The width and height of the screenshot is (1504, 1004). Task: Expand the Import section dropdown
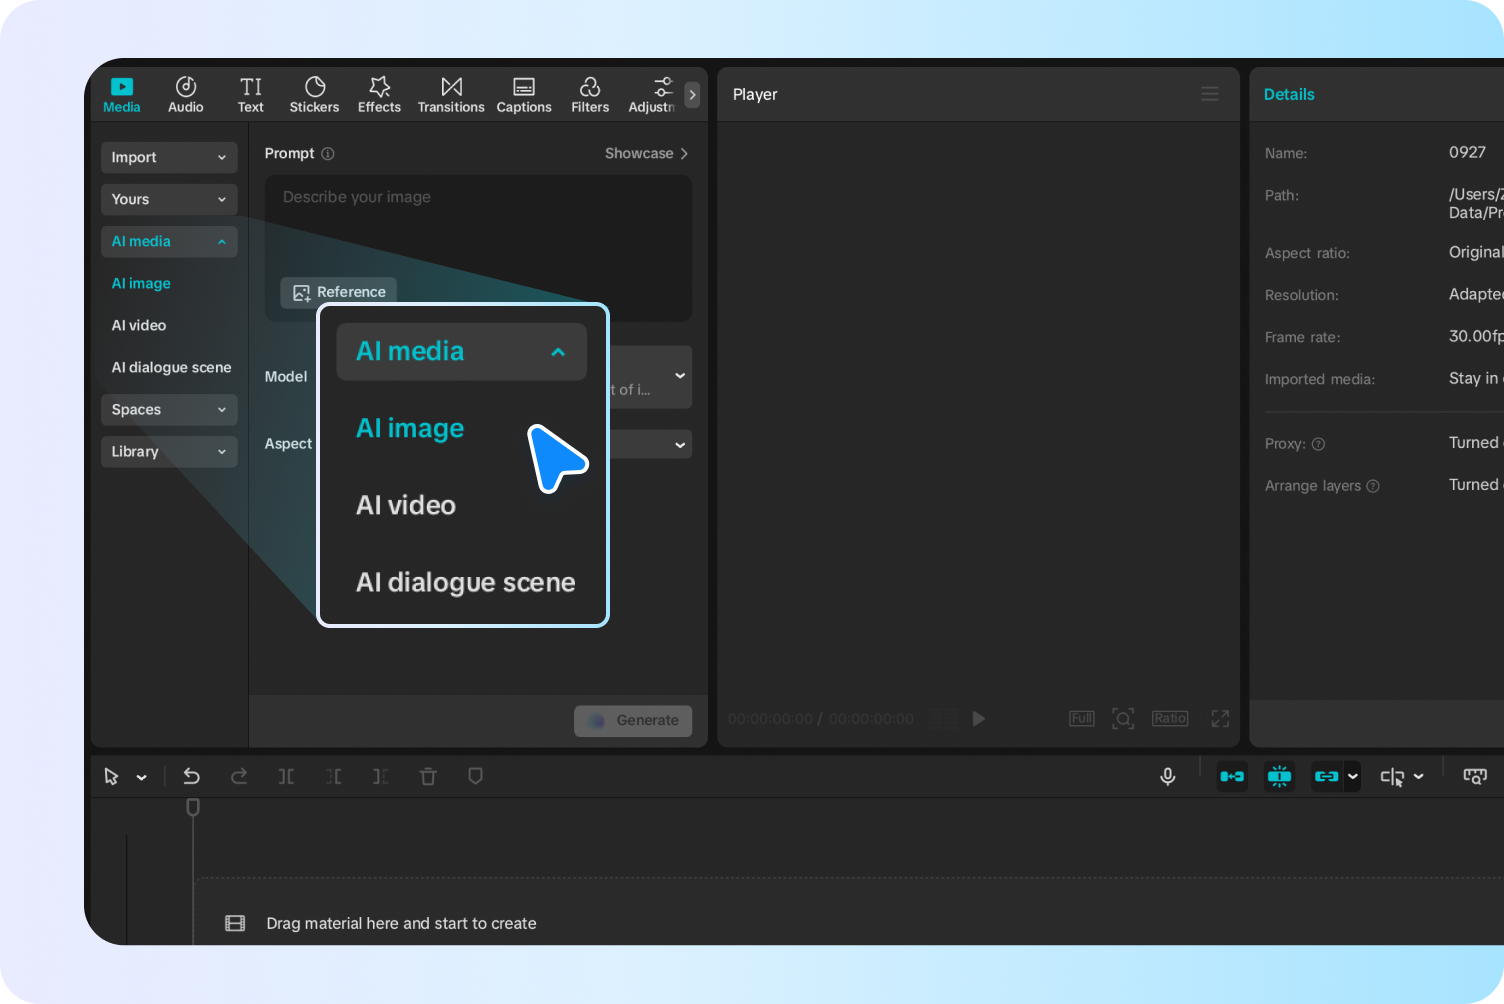click(x=168, y=157)
